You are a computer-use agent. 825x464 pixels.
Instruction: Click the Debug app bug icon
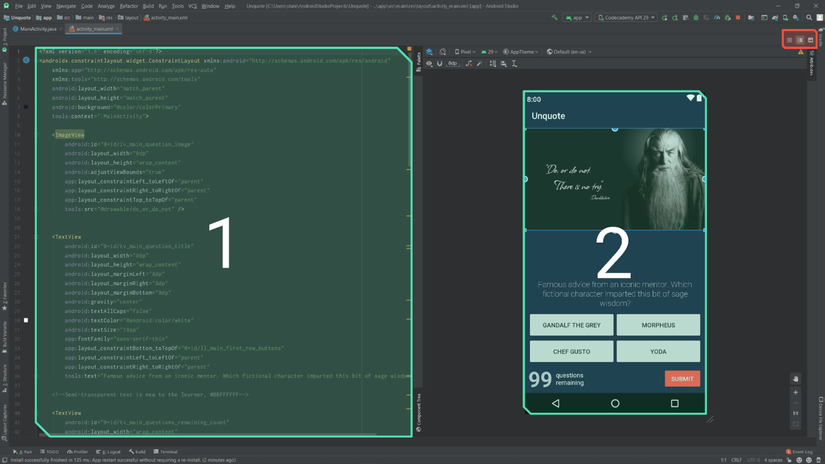pos(696,17)
